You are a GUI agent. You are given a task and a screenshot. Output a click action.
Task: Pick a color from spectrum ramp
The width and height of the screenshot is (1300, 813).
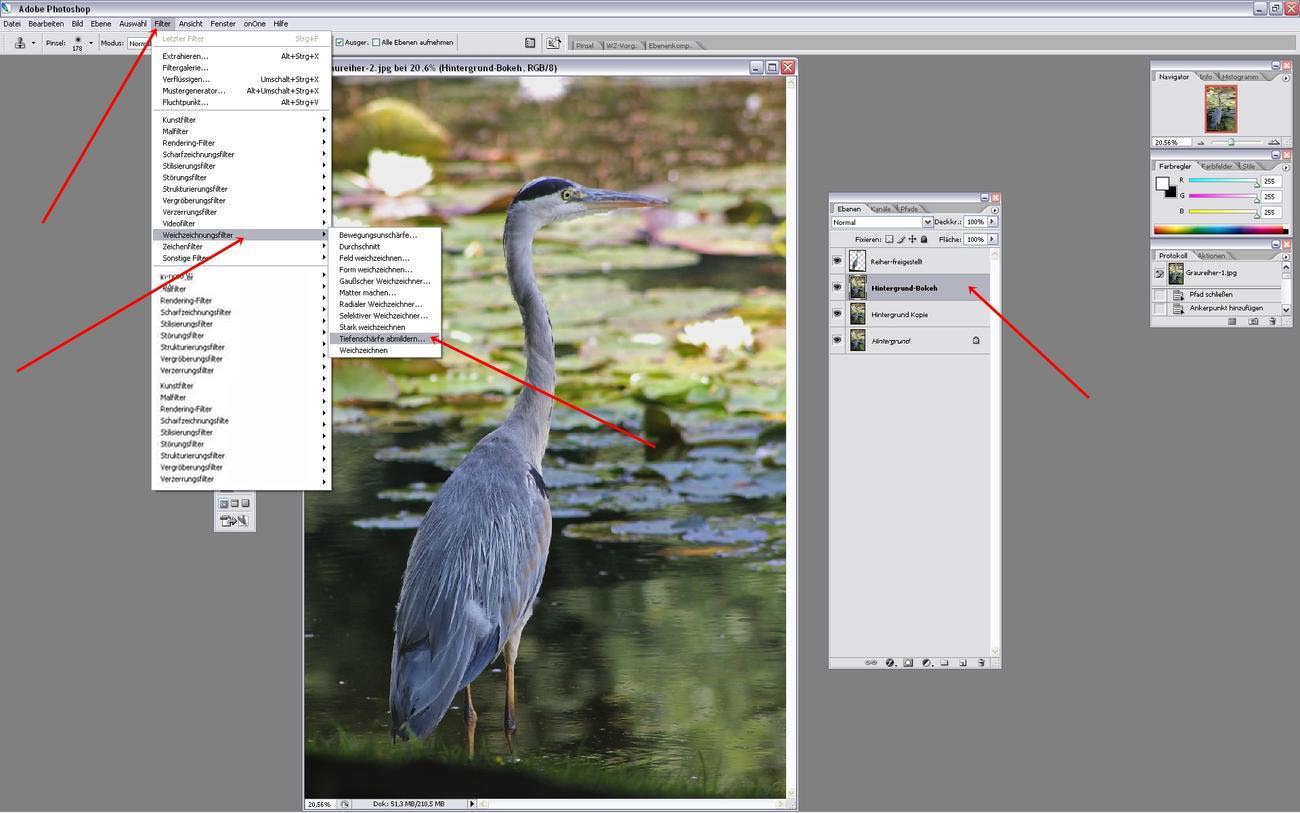point(1219,231)
